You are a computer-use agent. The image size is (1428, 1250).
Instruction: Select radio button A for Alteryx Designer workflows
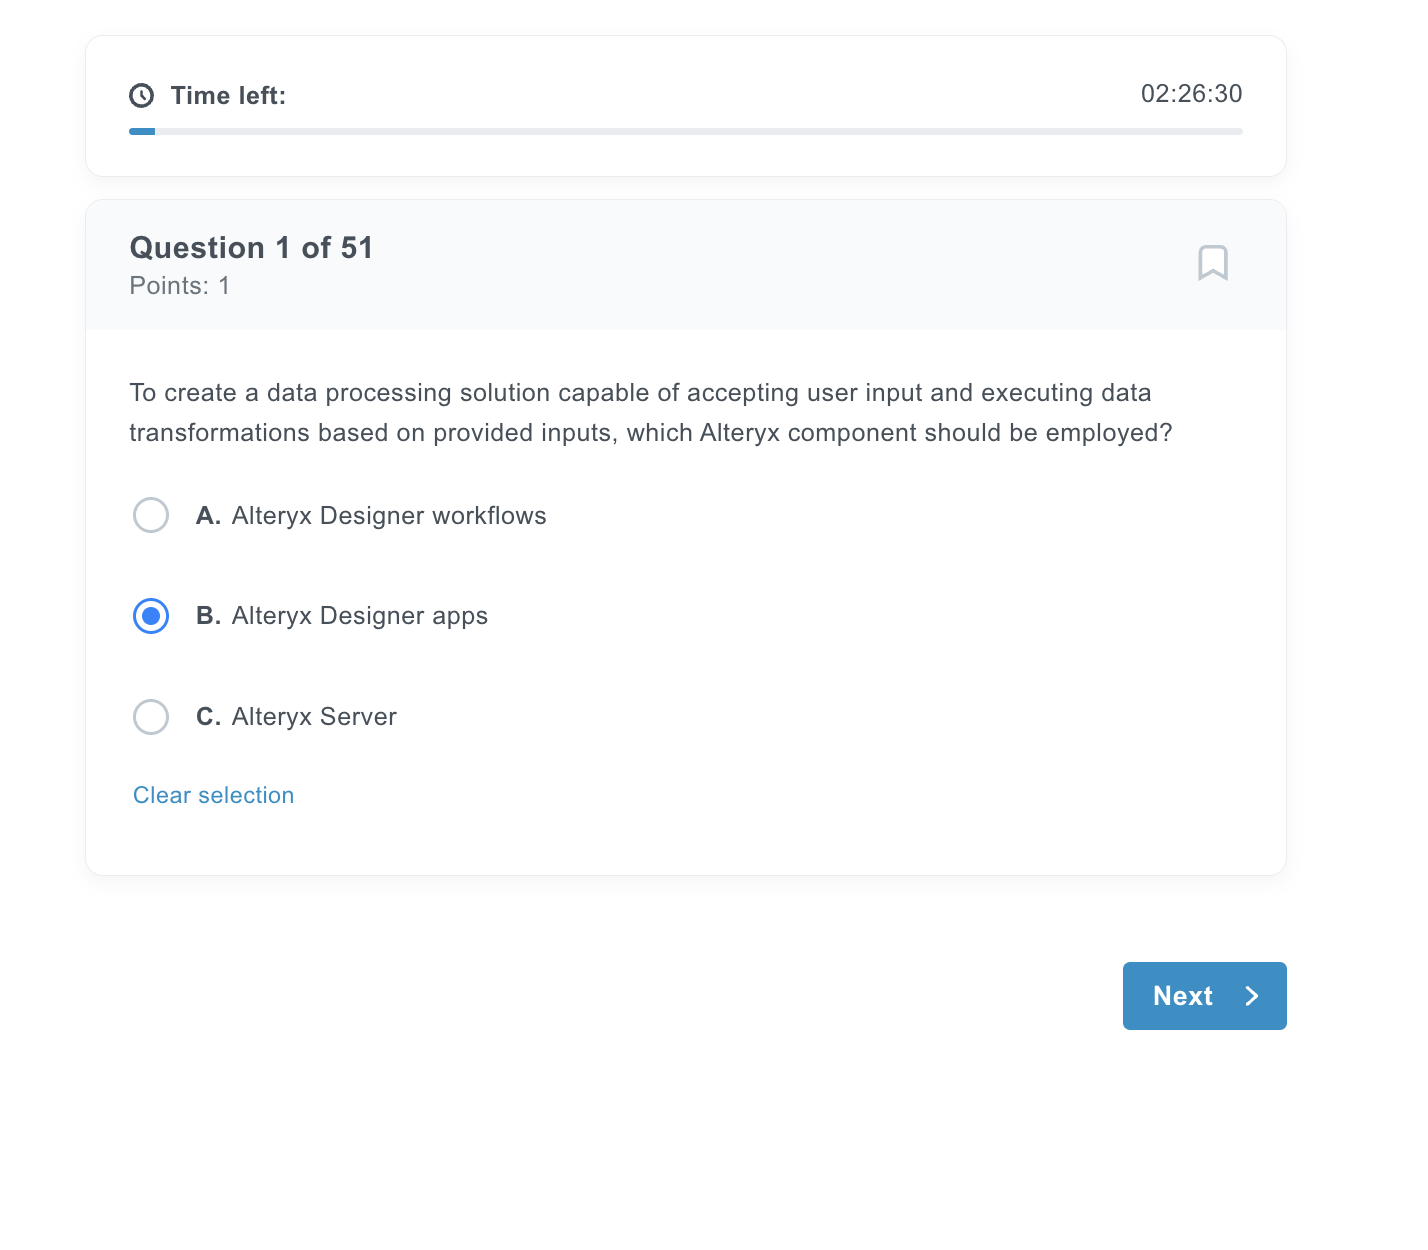[x=151, y=515]
